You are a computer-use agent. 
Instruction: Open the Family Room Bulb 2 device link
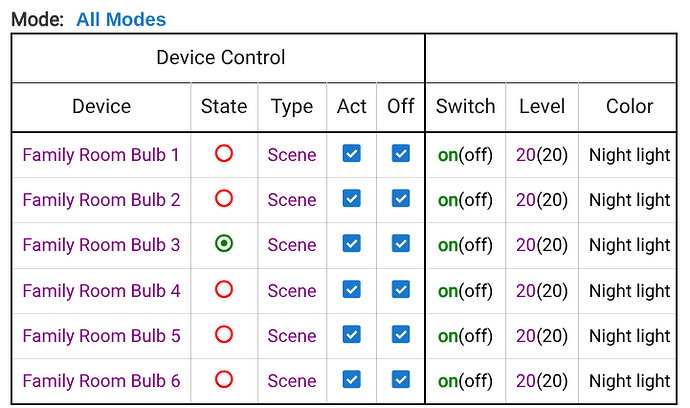click(x=101, y=200)
